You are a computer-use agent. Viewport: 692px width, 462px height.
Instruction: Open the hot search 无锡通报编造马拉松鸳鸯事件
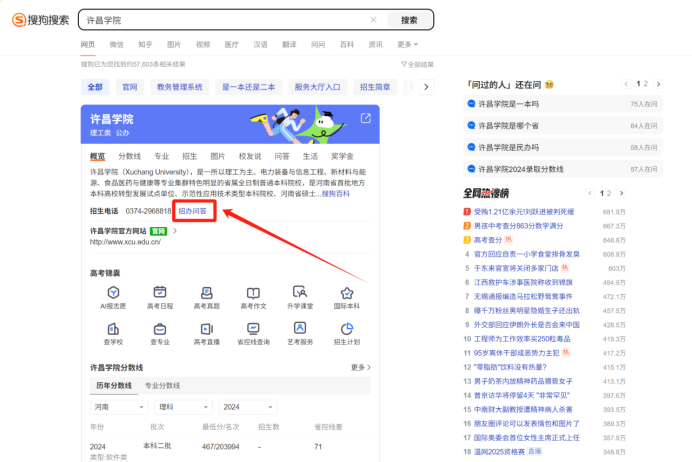(523, 297)
